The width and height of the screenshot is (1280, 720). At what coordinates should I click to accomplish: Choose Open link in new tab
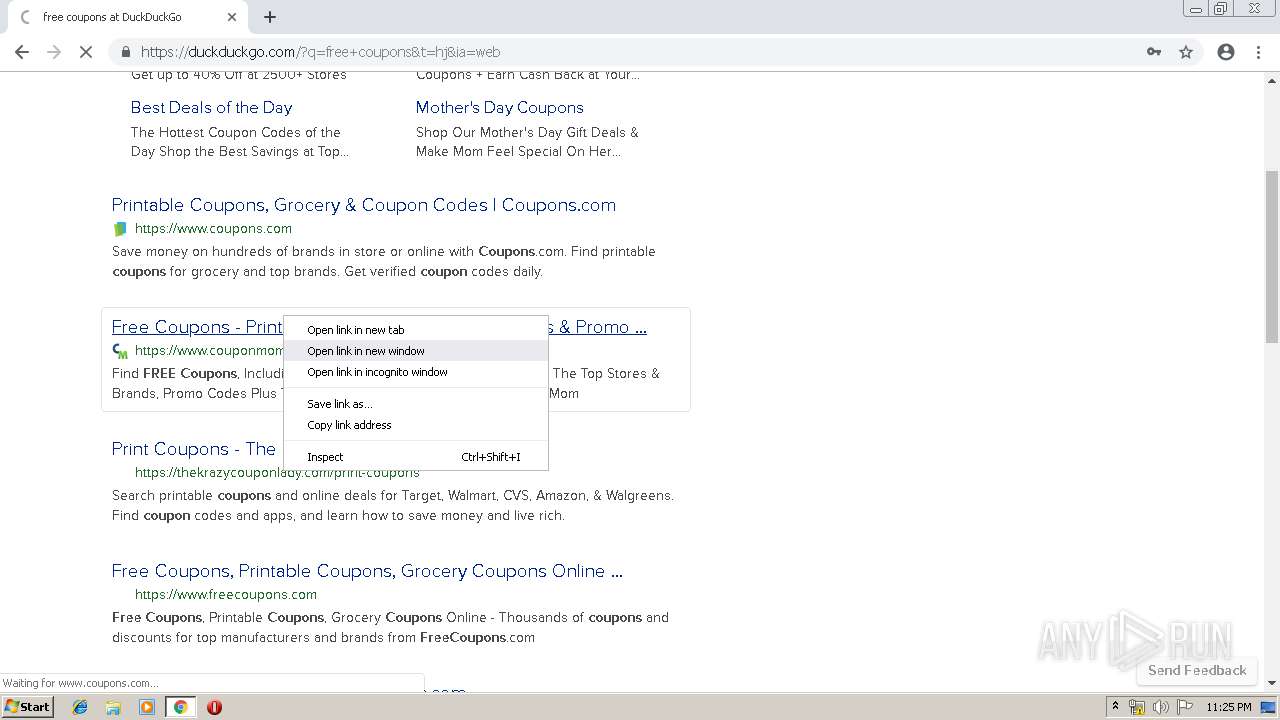coord(416,330)
